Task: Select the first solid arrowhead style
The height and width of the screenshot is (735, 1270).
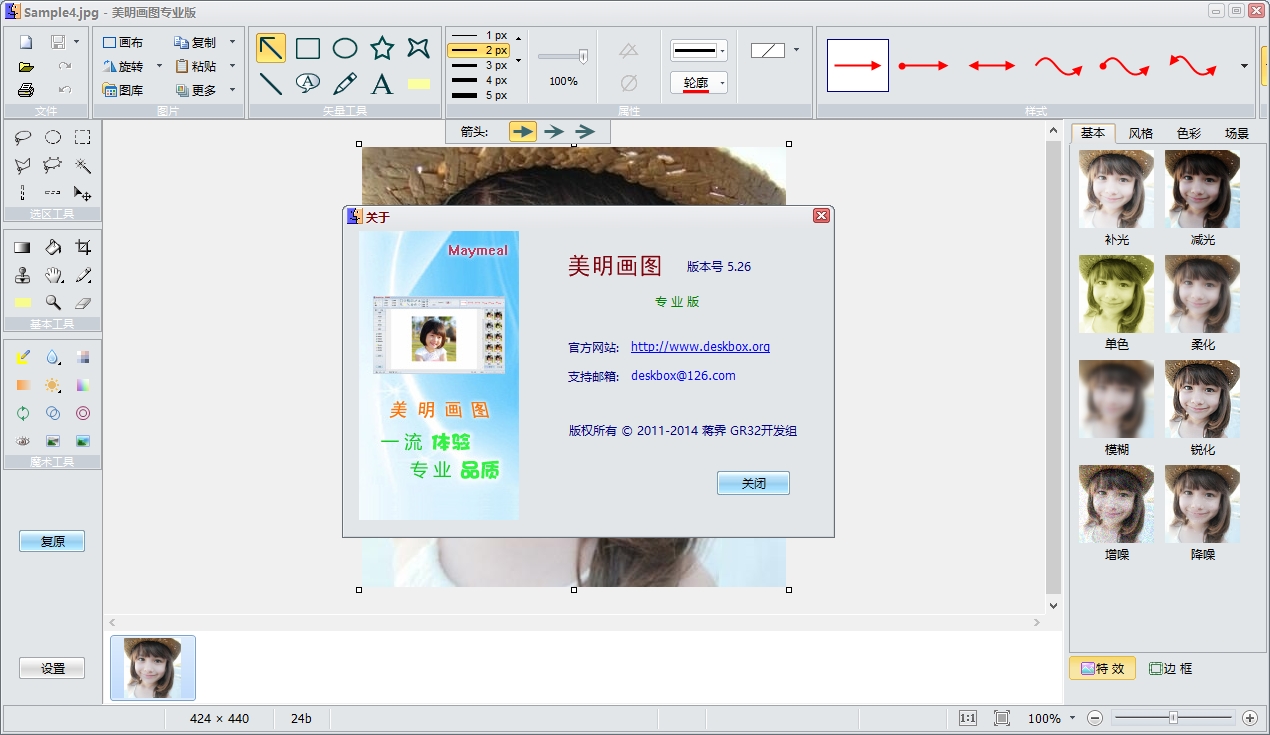Action: (x=523, y=131)
